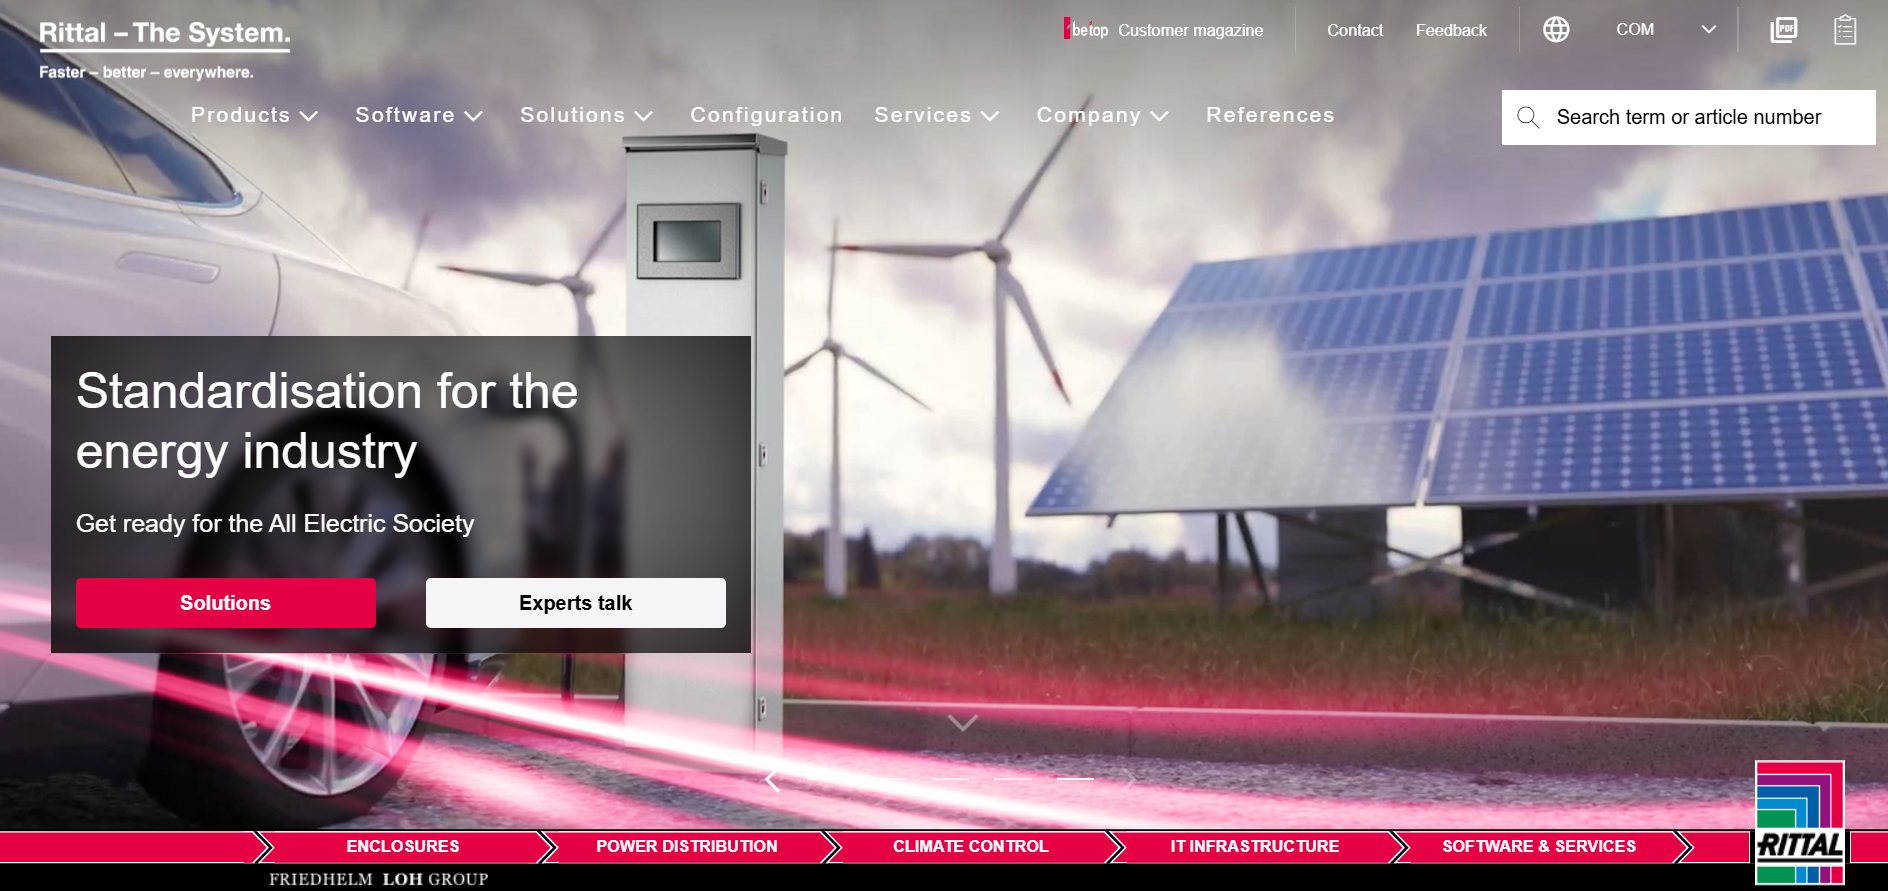This screenshot has width=1888, height=891.
Task: Open be top Customer magazine logo
Action: point(1087,30)
